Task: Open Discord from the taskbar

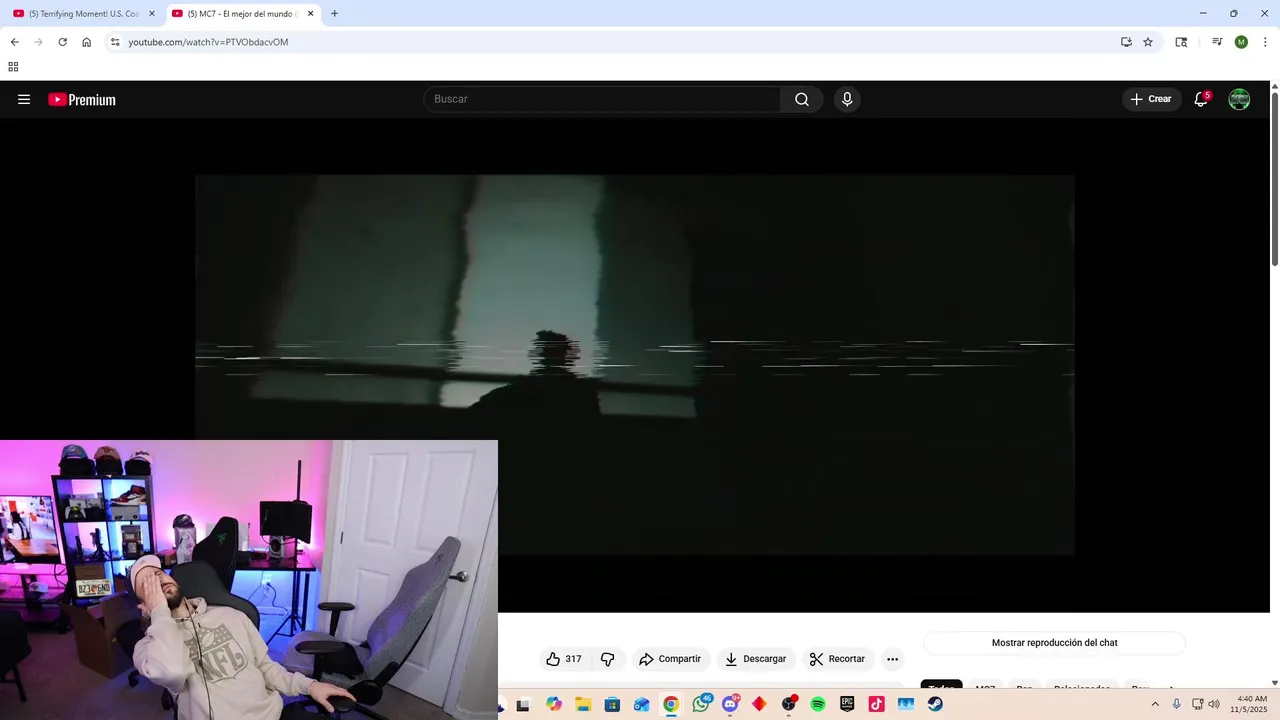Action: (x=730, y=704)
